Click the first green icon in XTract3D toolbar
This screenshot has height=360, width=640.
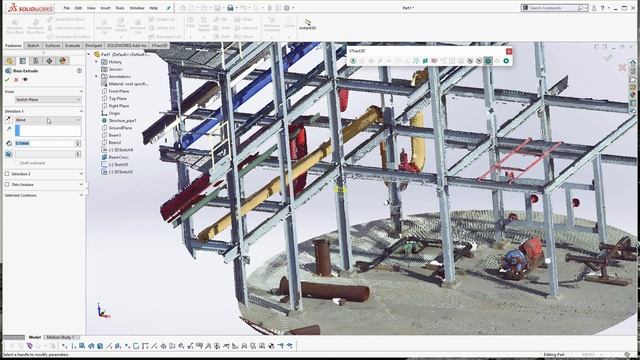pyautogui.click(x=353, y=61)
